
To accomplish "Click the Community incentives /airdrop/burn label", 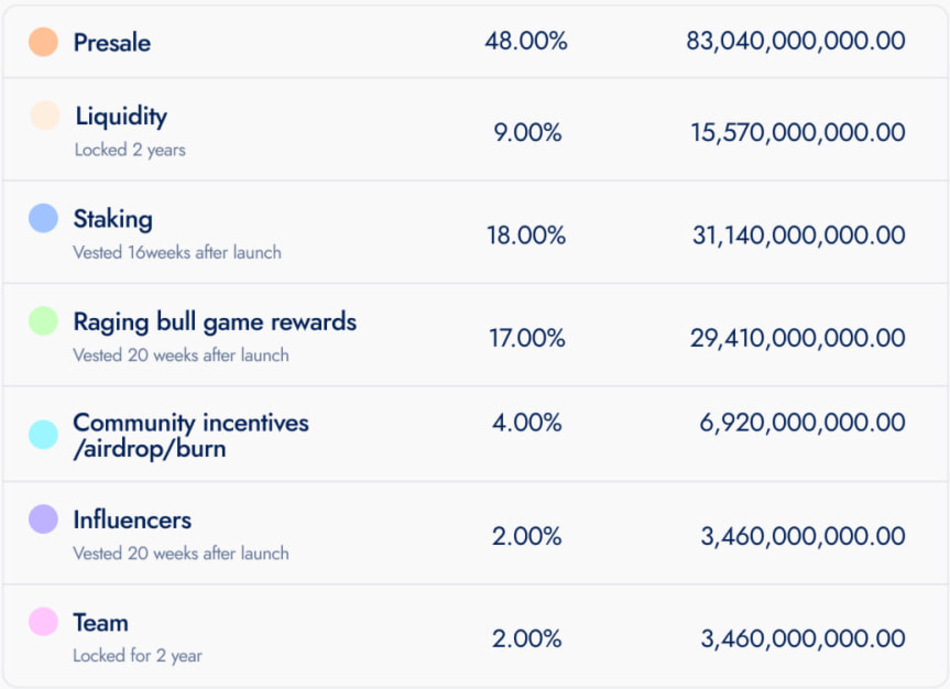I will pyautogui.click(x=191, y=436).
